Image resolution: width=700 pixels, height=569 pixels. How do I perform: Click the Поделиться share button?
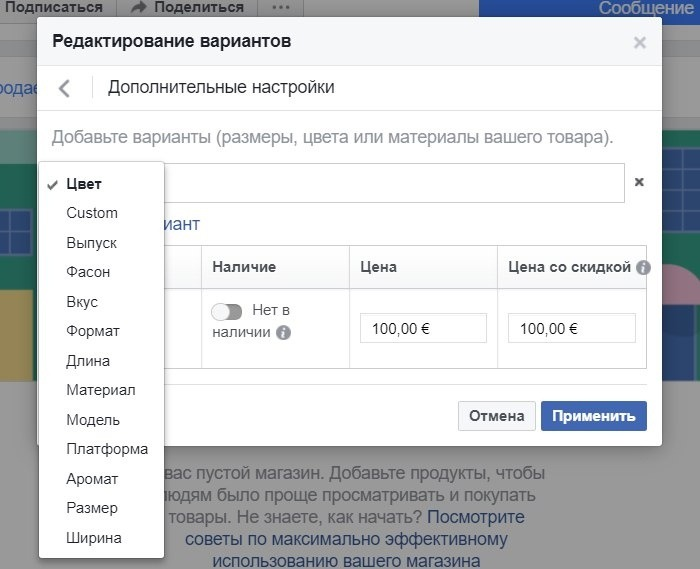coord(187,8)
